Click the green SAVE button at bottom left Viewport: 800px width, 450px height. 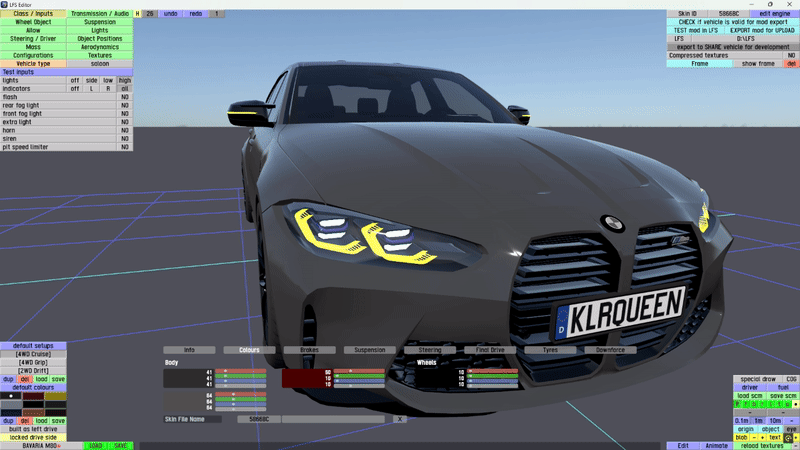click(x=120, y=446)
